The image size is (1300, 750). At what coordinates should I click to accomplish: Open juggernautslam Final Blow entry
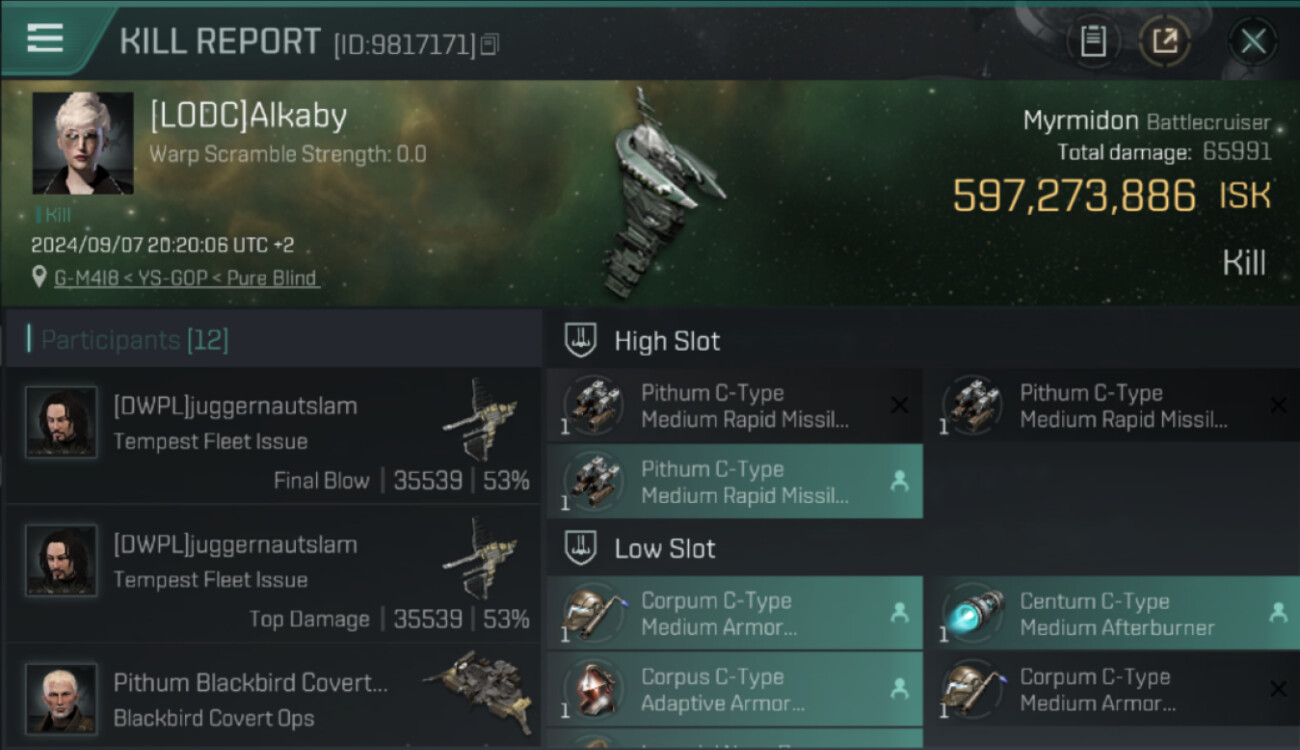click(273, 435)
